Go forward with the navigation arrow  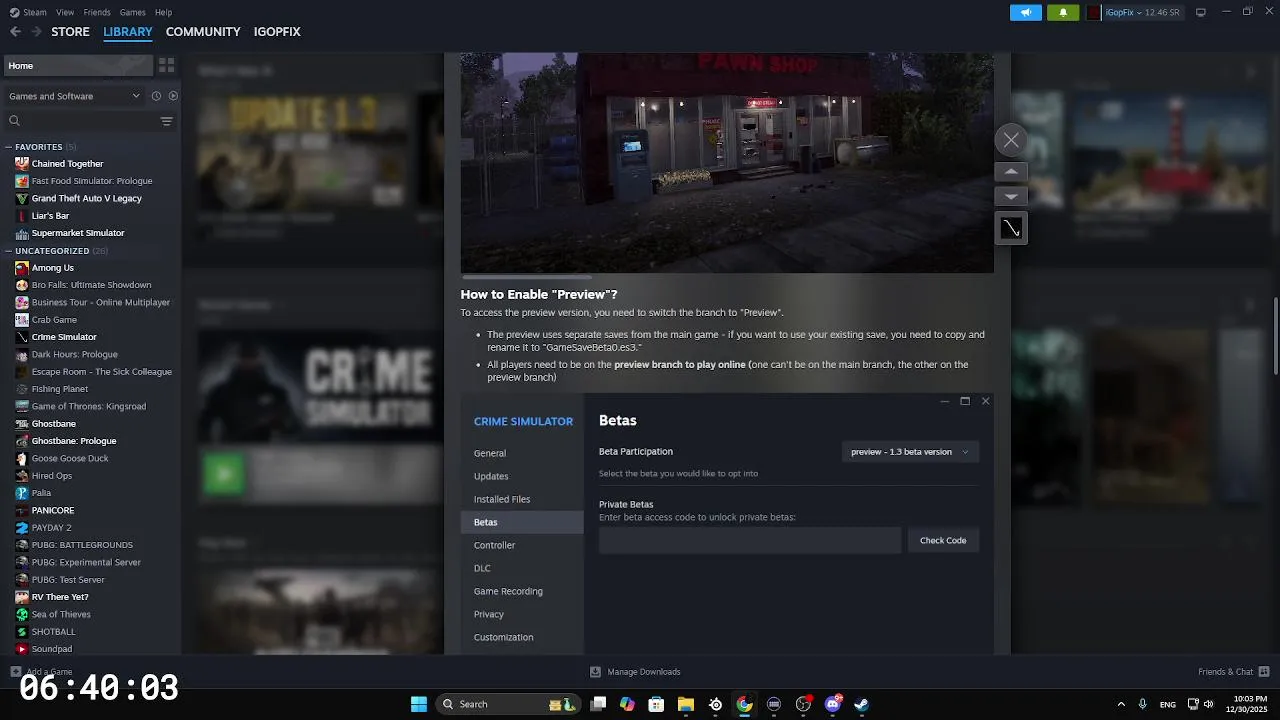tap(36, 32)
